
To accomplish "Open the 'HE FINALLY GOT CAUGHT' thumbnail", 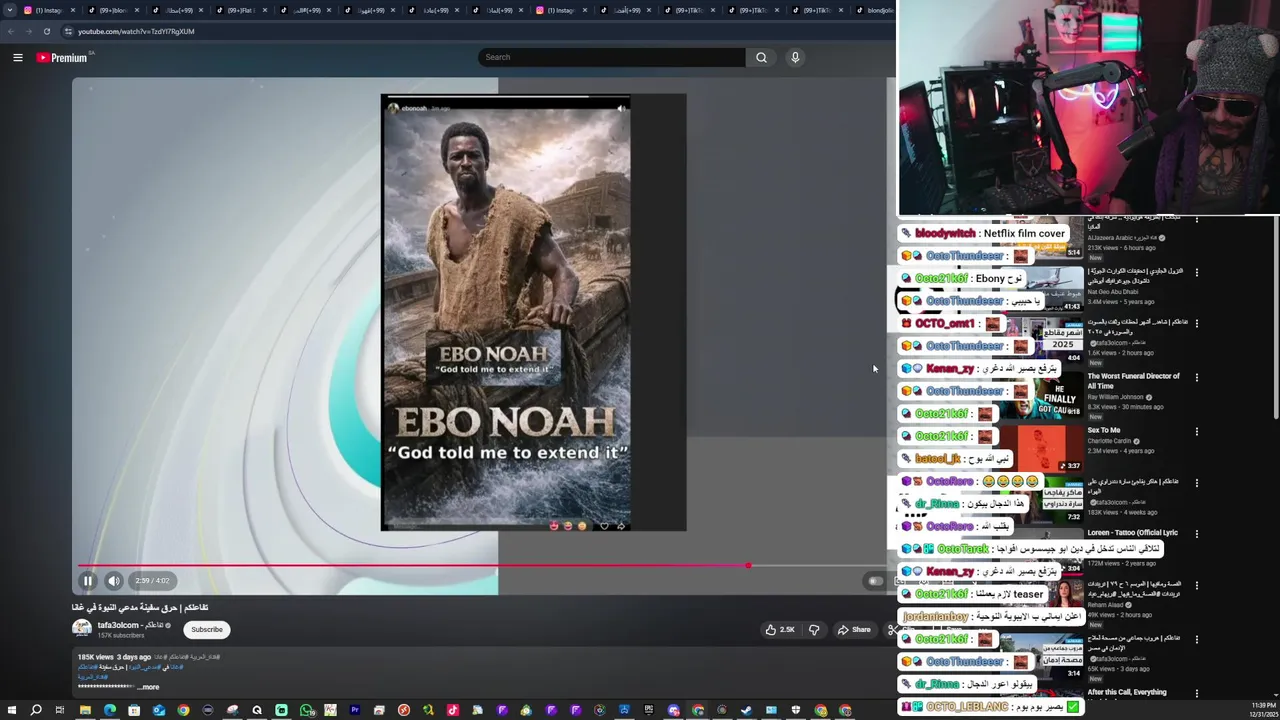I will (x=1042, y=395).
